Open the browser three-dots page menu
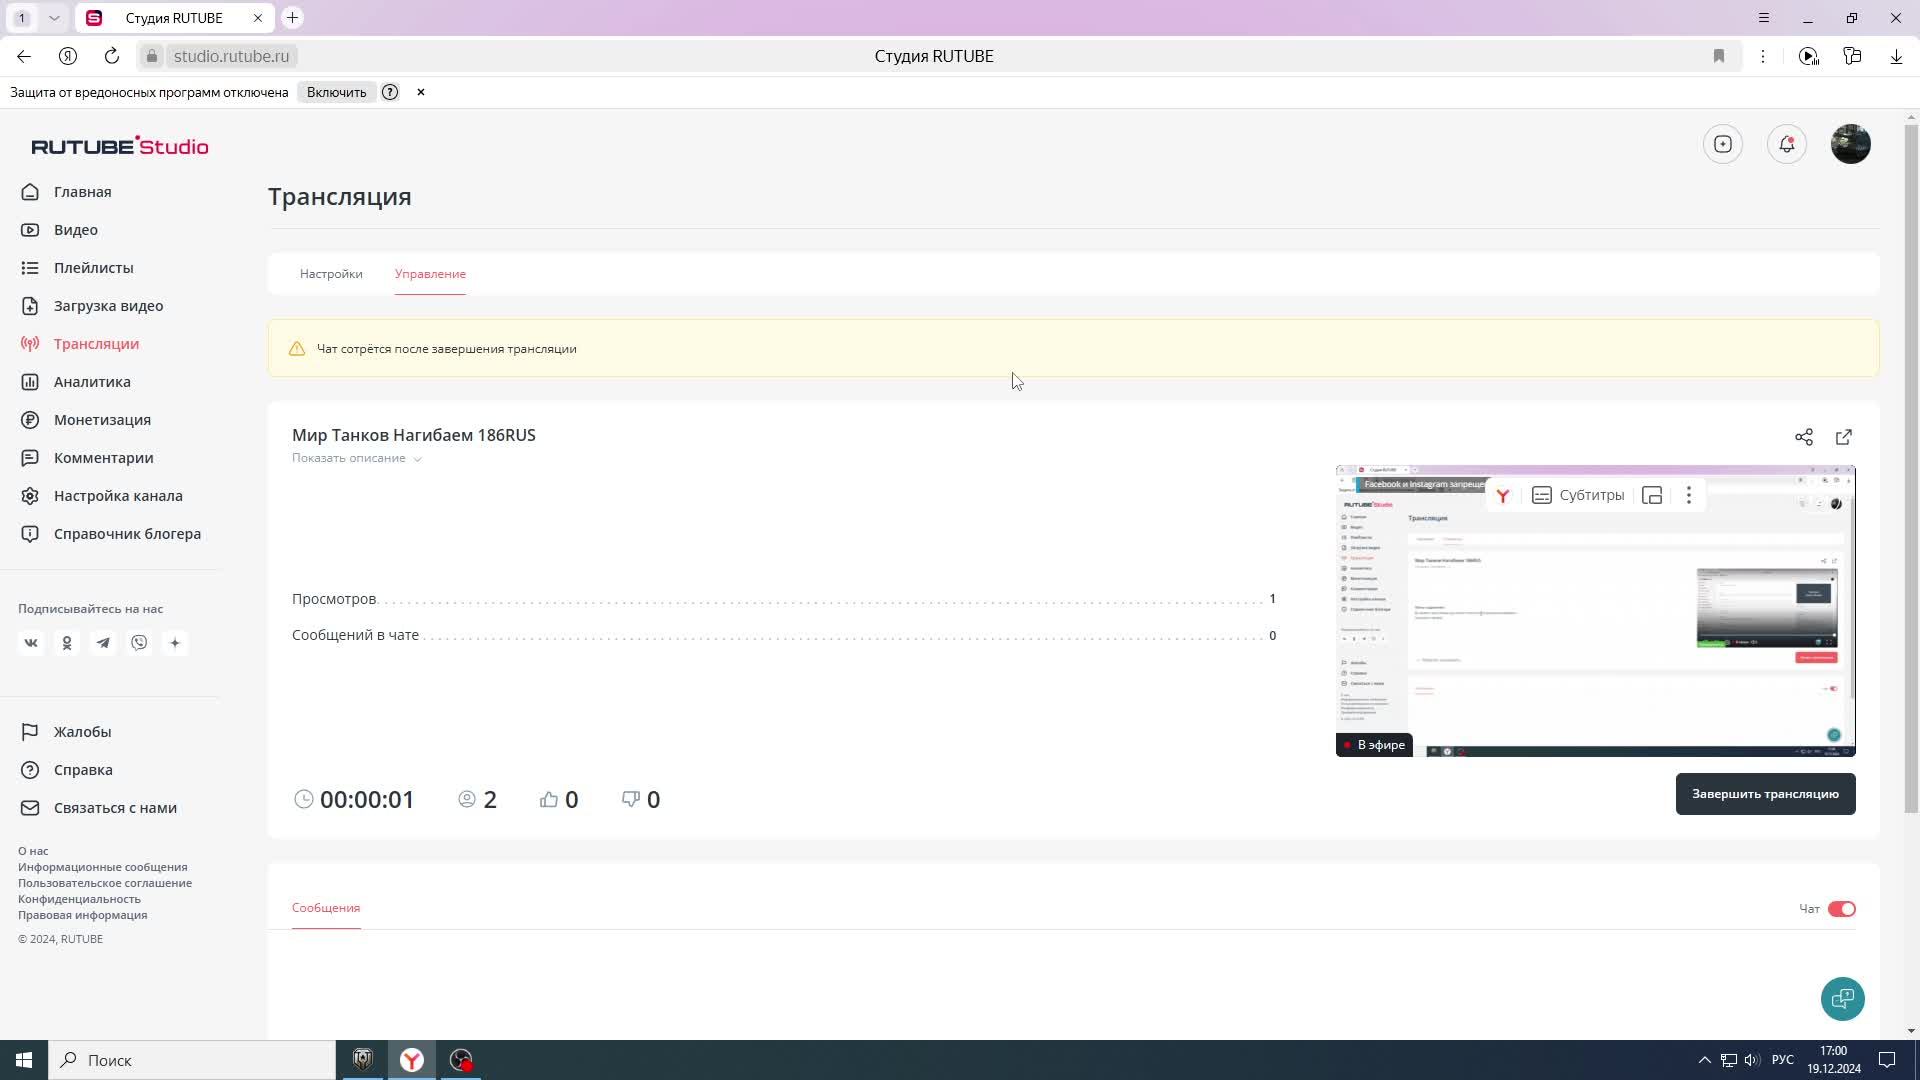Image resolution: width=1920 pixels, height=1080 pixels. pos(1763,56)
